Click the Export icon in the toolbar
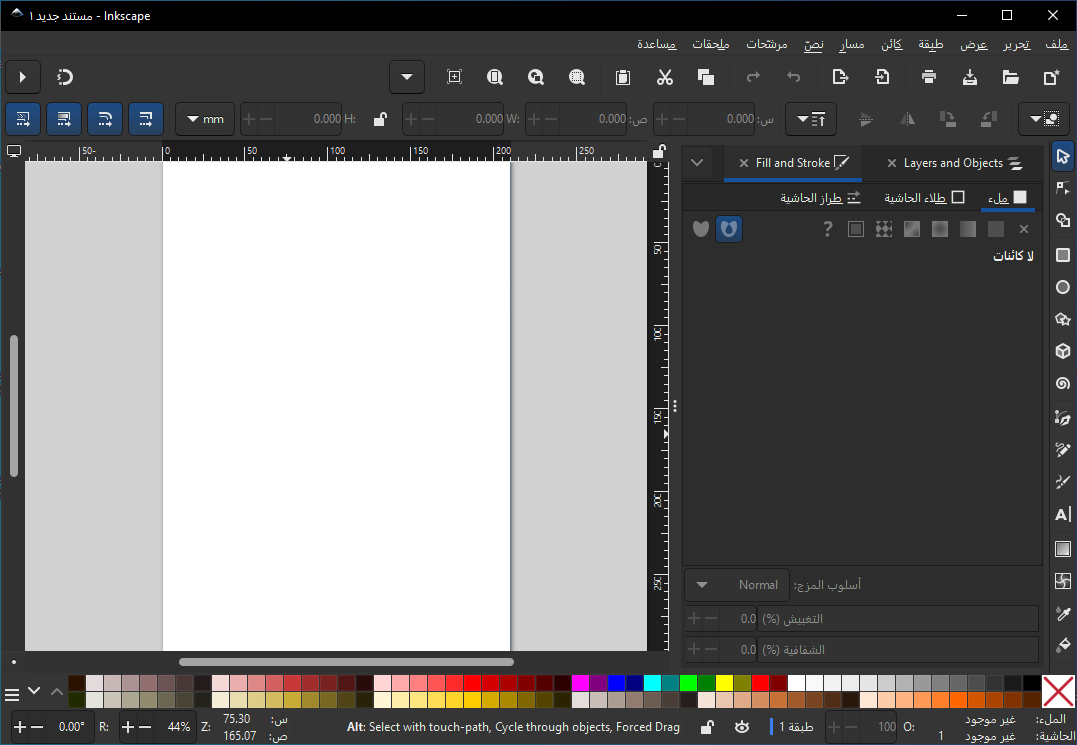The image size is (1077, 745). [x=840, y=78]
